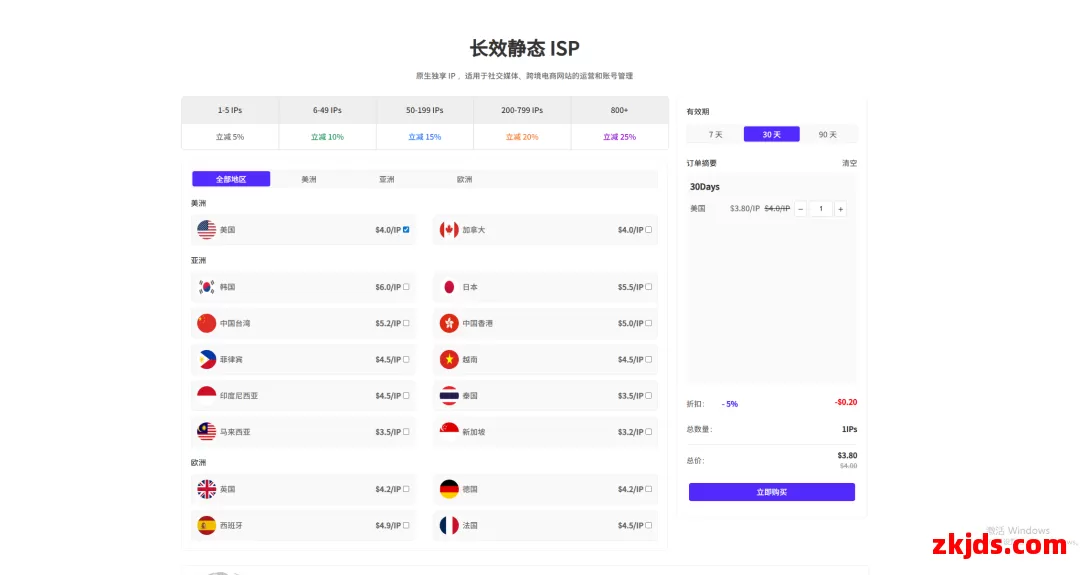Screen dimensions: 1080x575
Task: Click the 立即购买 buy button
Action: 771,492
